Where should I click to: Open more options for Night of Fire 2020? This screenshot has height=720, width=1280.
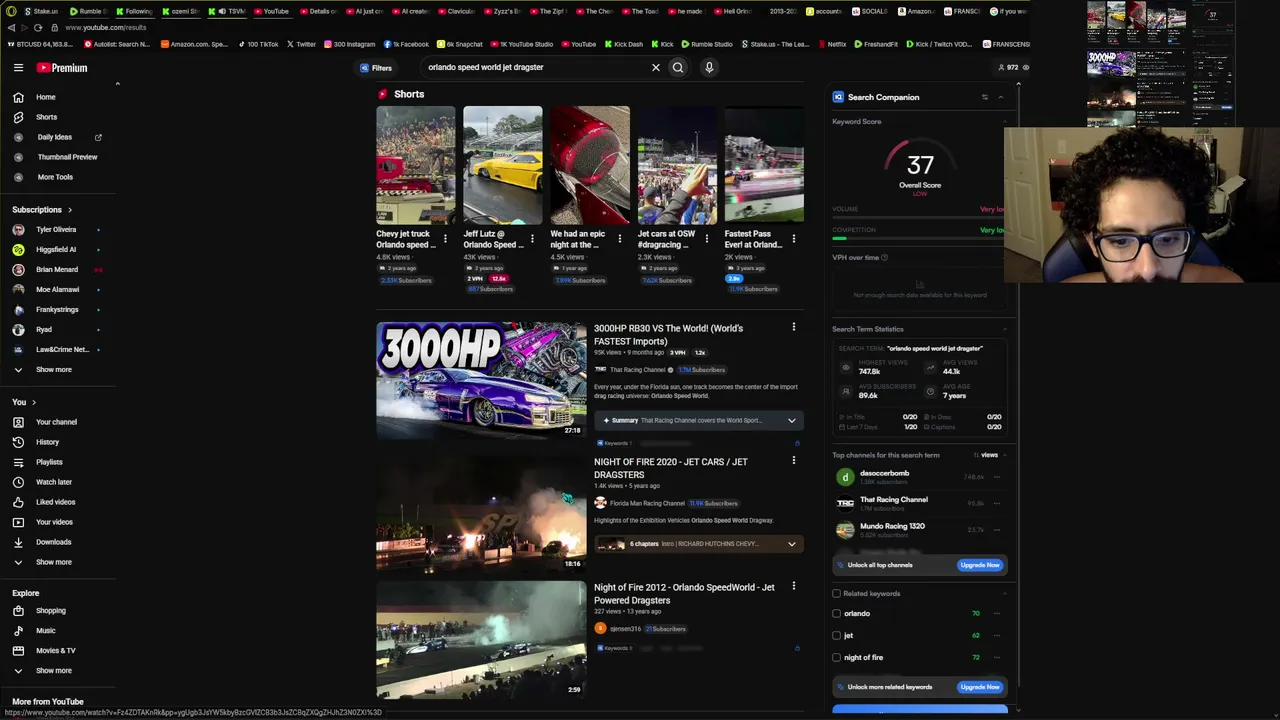point(794,461)
